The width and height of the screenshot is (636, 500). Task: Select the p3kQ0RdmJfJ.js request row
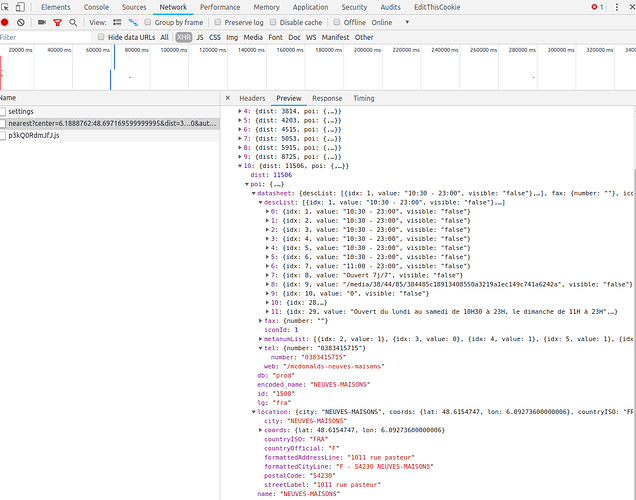coord(110,135)
